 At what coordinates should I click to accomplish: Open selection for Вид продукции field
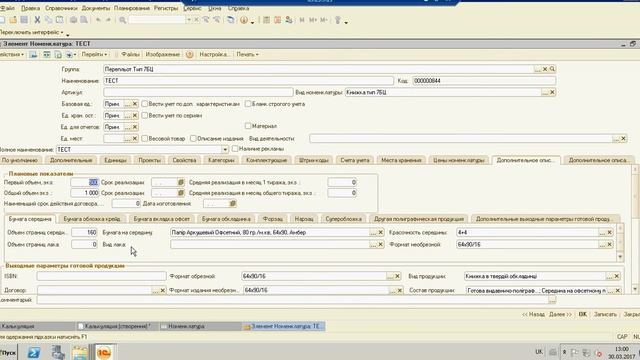(609, 276)
